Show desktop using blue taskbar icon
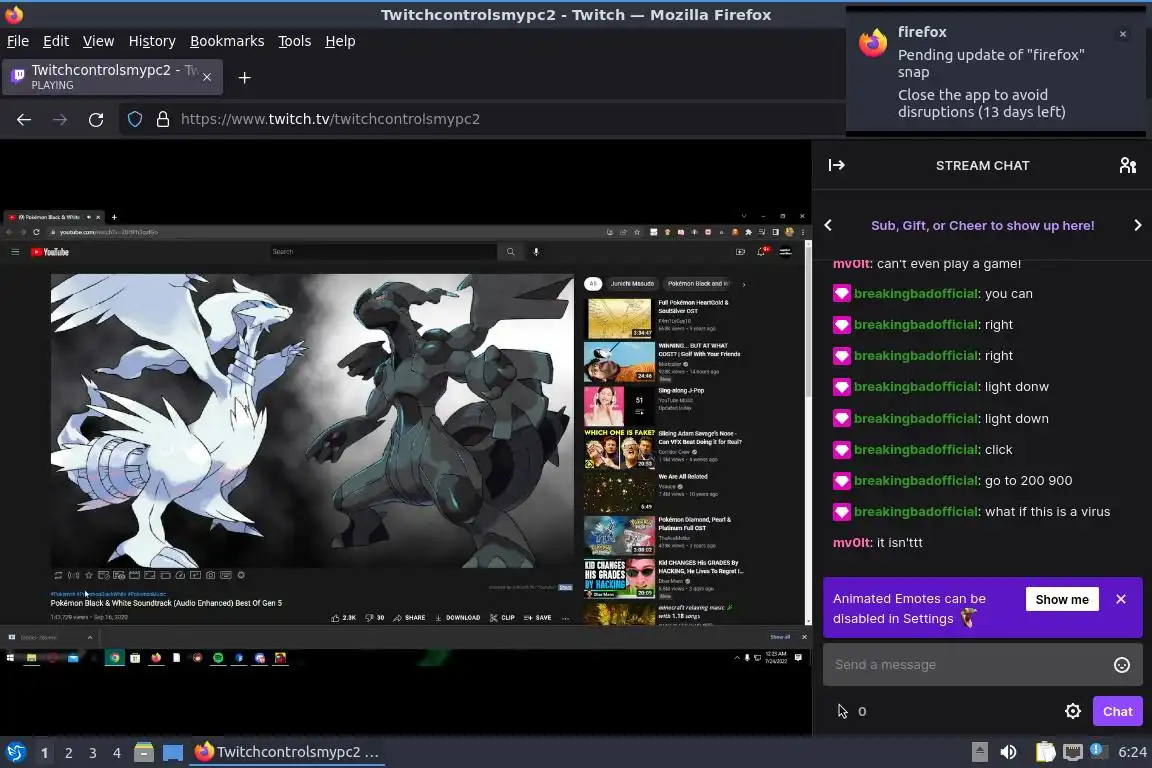 [x=173, y=753]
